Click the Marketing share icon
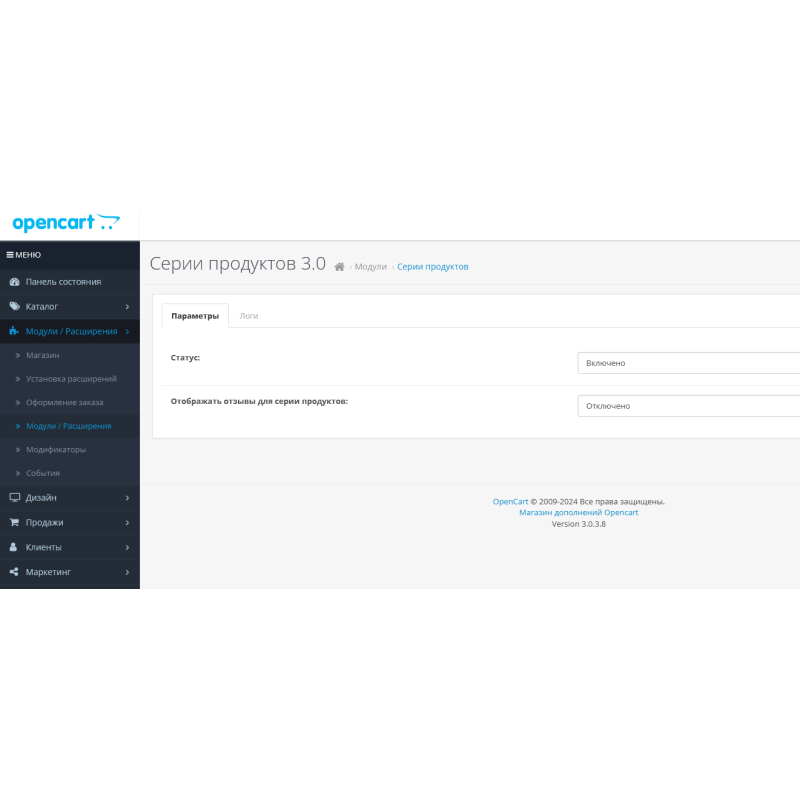The width and height of the screenshot is (800, 800). point(14,572)
